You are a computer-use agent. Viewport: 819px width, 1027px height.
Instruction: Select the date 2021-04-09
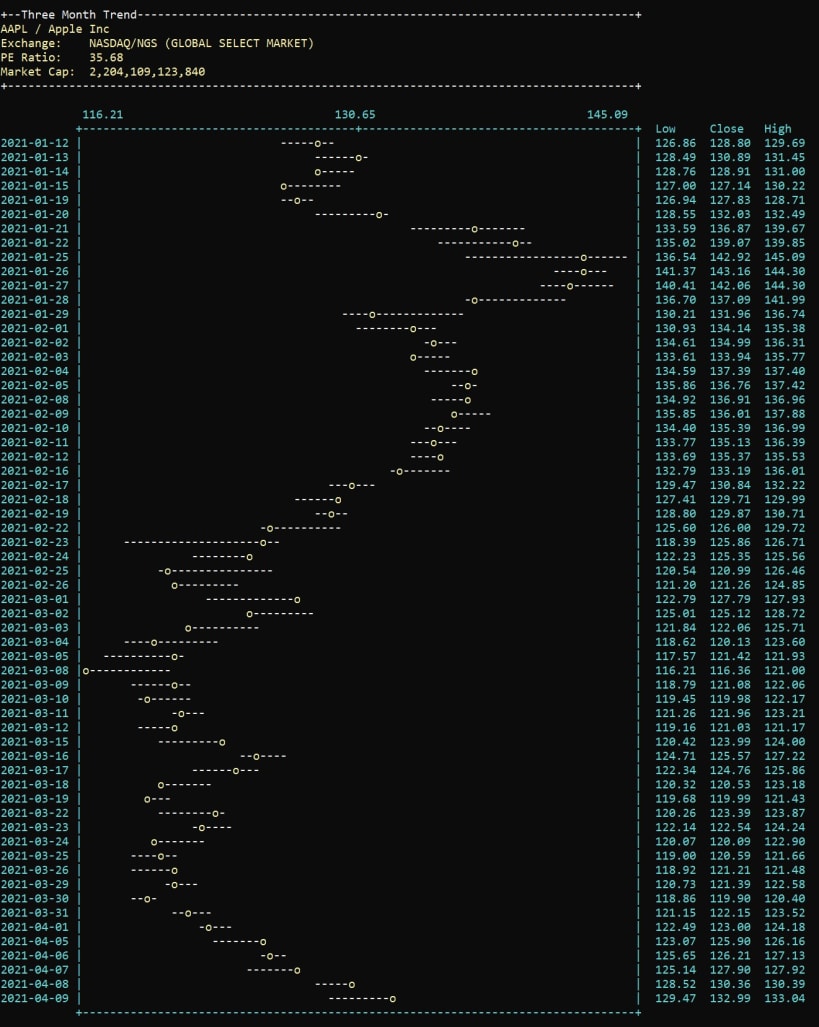pyautogui.click(x=35, y=999)
